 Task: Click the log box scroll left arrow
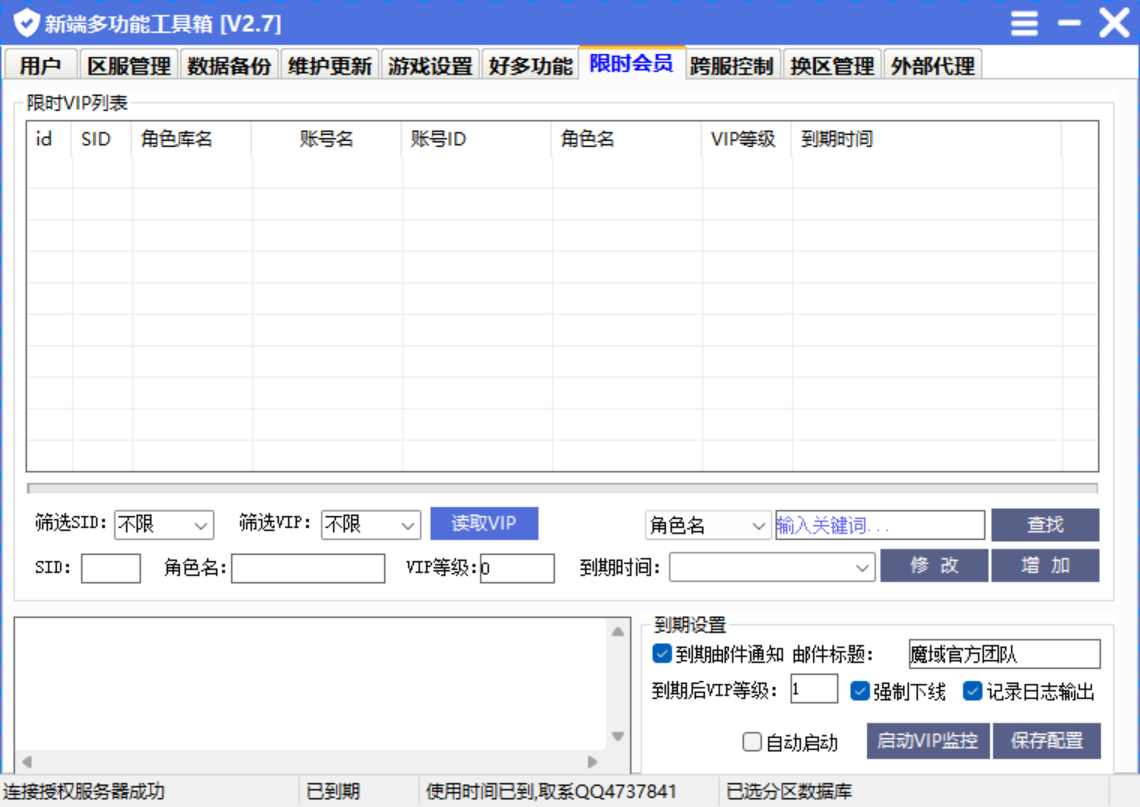(x=27, y=762)
